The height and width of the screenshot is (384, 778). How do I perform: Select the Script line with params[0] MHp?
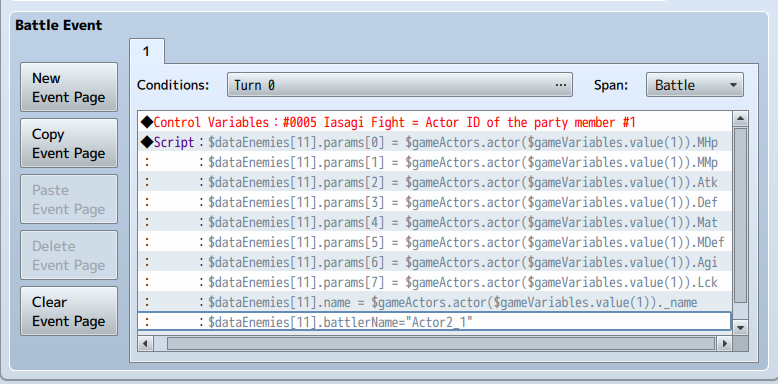coord(435,142)
